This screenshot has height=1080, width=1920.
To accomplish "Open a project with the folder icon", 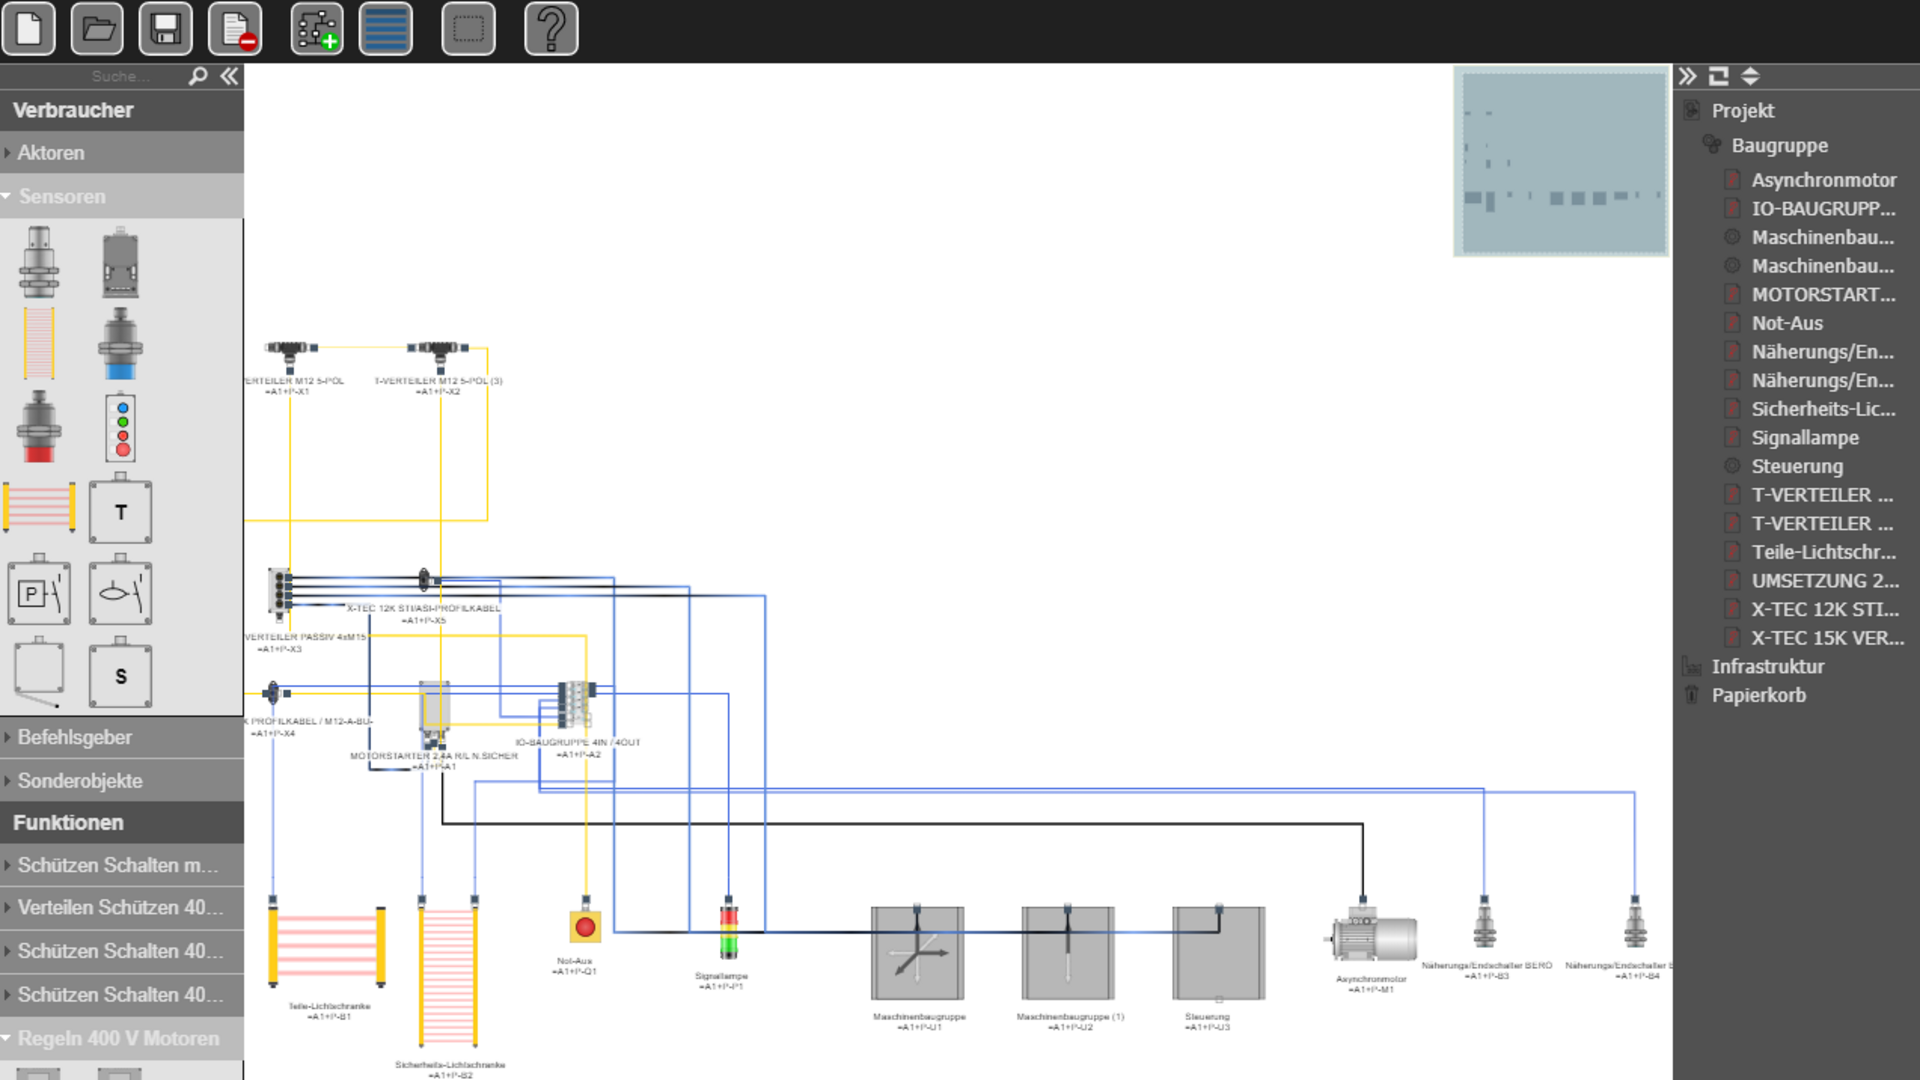I will tap(97, 29).
